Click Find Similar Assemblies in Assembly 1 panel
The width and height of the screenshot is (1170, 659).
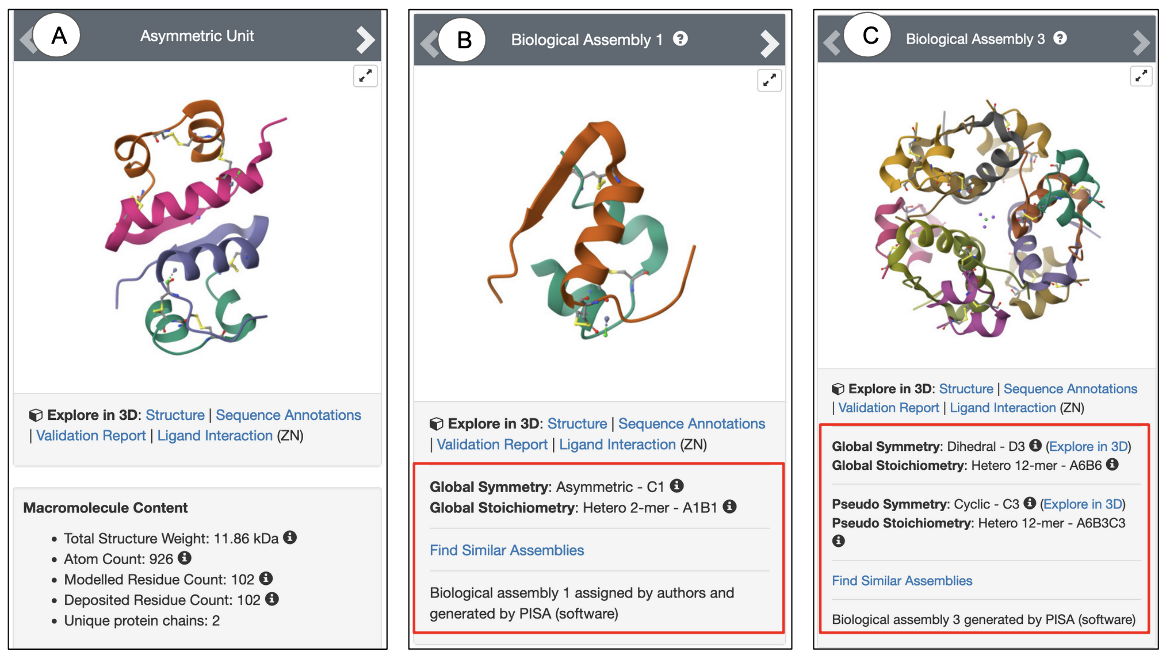pos(507,550)
